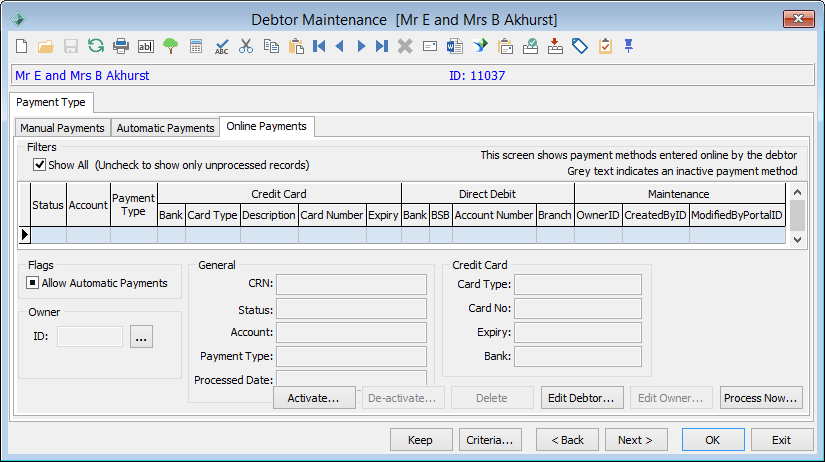This screenshot has width=825, height=462.
Task: Click the green Refresh arrows icon
Action: [x=96, y=46]
